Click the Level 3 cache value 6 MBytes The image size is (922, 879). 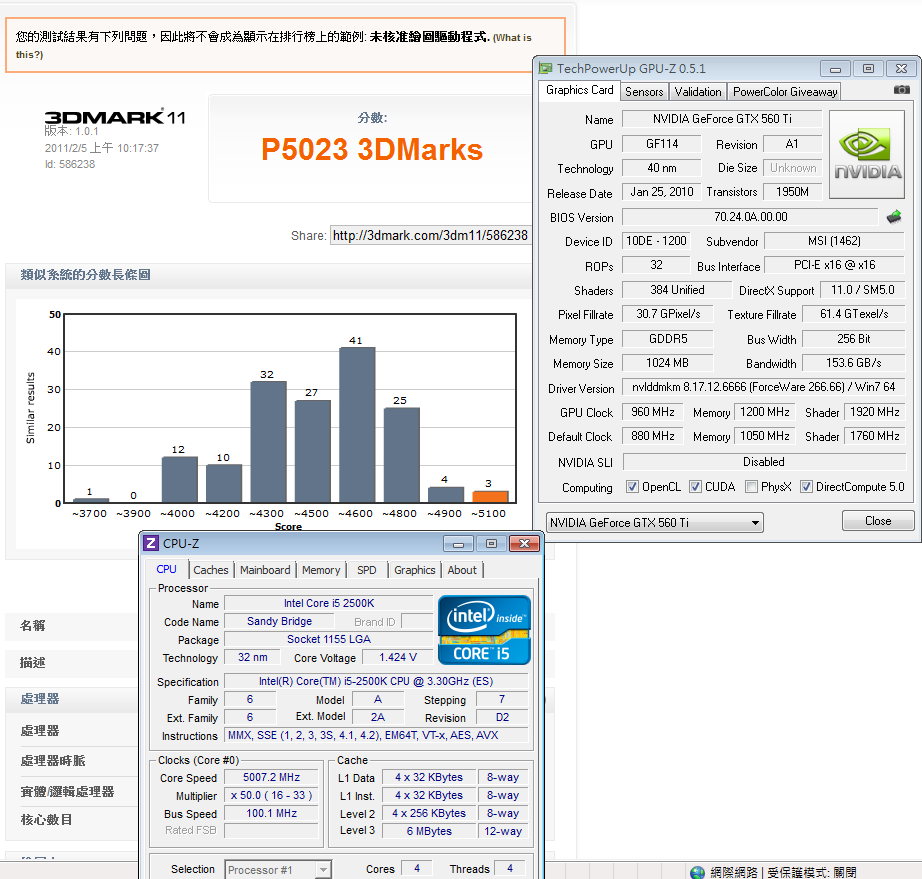click(x=429, y=831)
